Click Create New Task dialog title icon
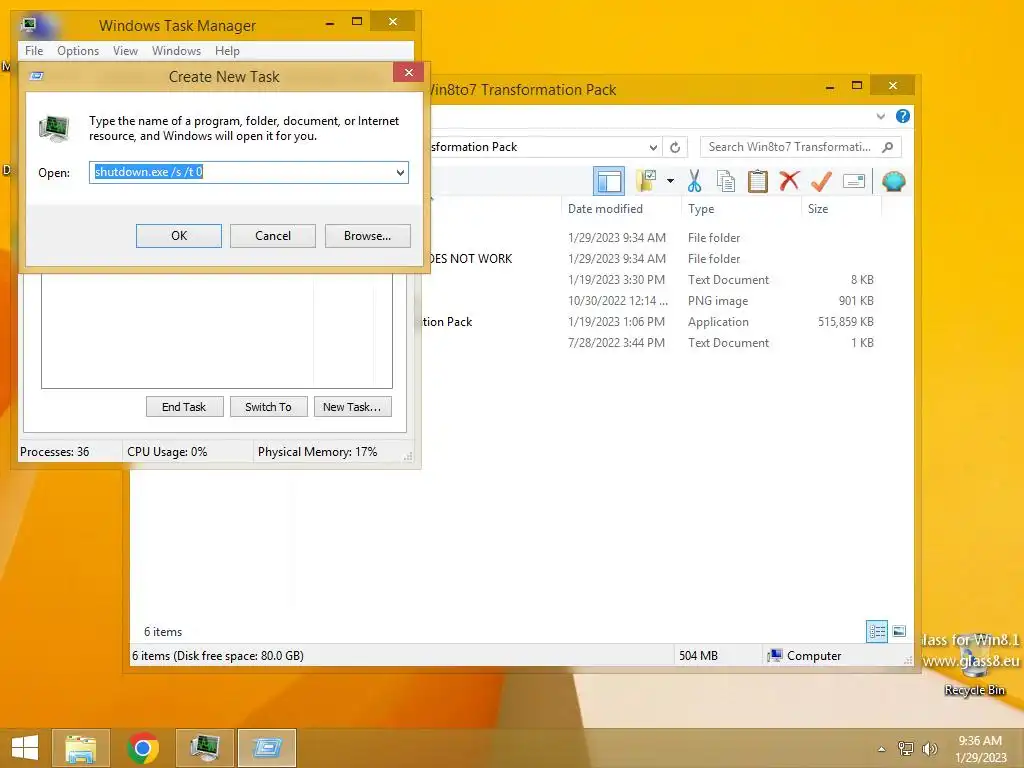The height and width of the screenshot is (768, 1024). 37,76
